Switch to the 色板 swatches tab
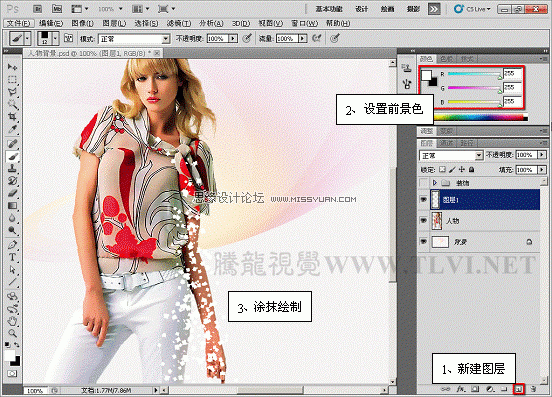Viewport: 552px width, 397px height. coord(446,59)
